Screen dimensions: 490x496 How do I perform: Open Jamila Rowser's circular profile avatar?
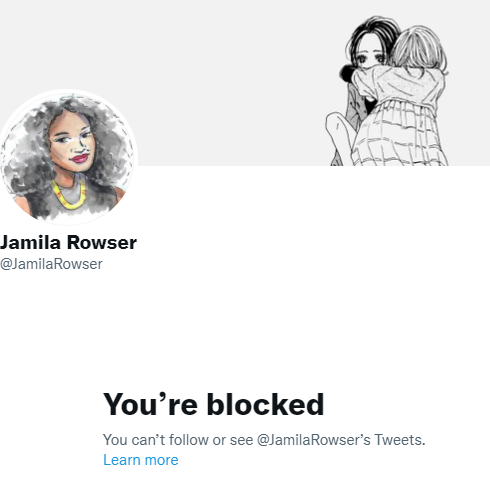click(68, 157)
